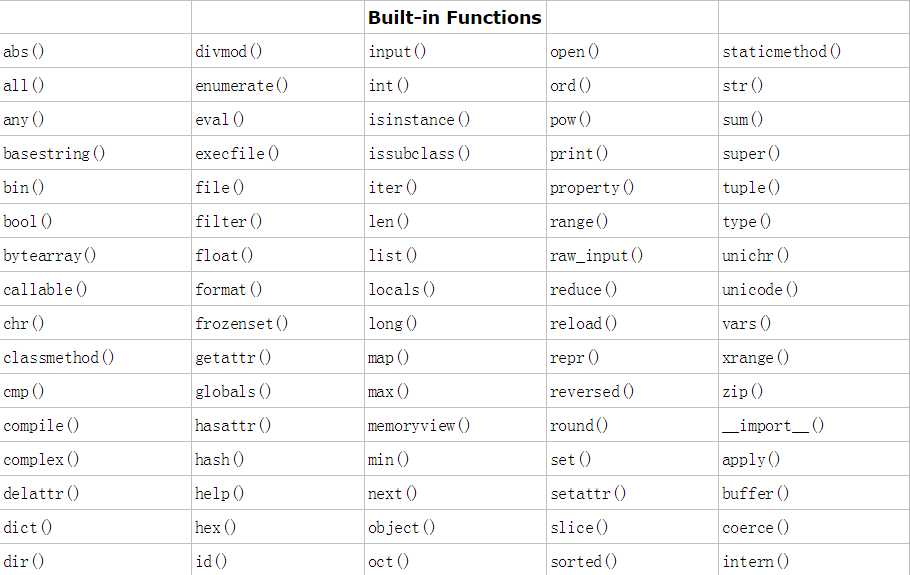Click the intern() function entry
Viewport: 910px width, 575px height.
coord(756,562)
